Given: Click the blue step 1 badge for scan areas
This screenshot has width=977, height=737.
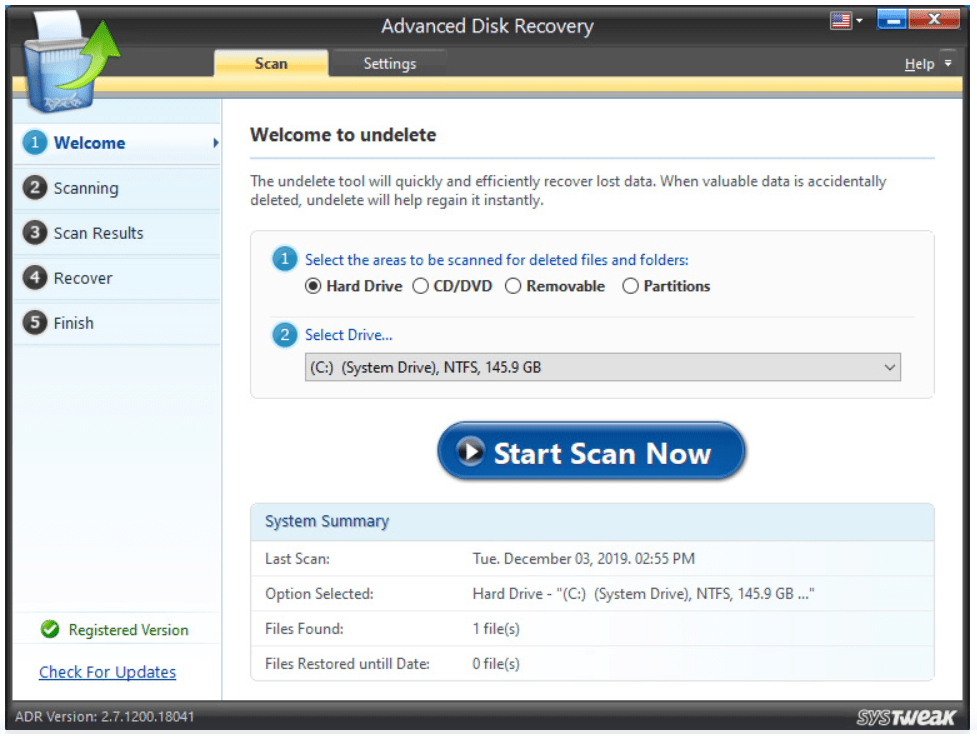Looking at the screenshot, I should pyautogui.click(x=285, y=259).
